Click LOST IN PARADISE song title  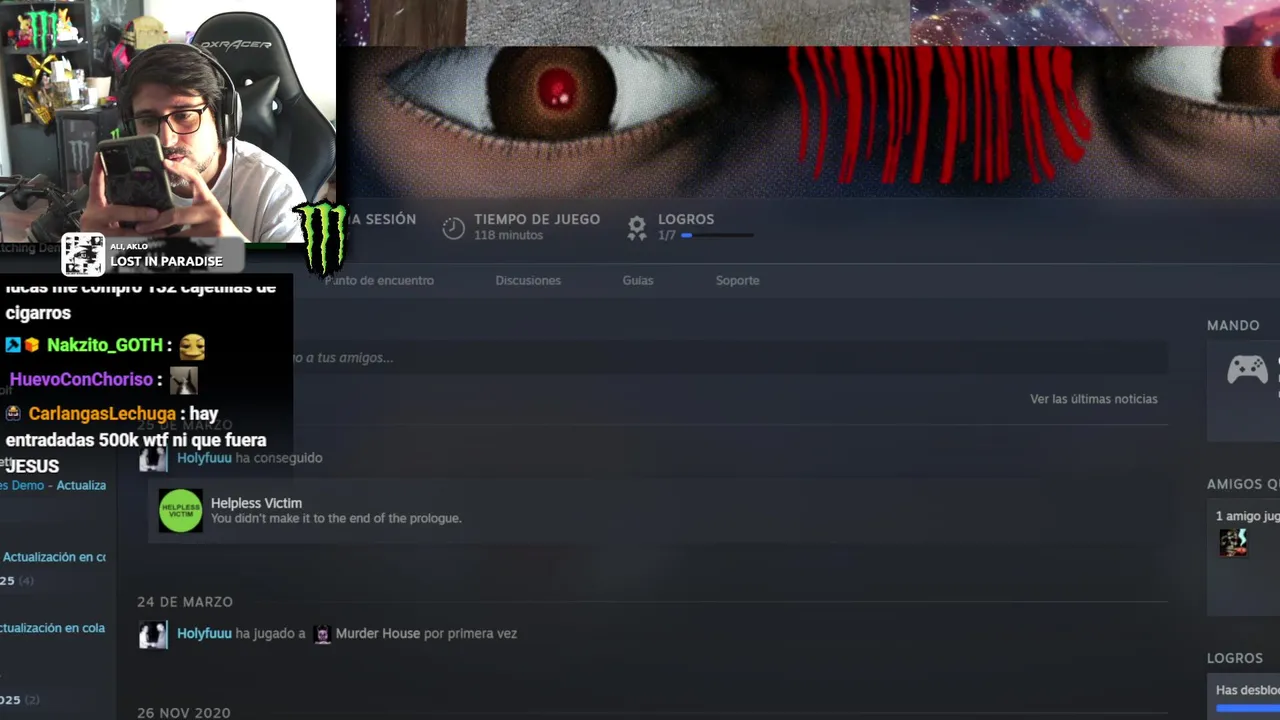click(x=166, y=262)
